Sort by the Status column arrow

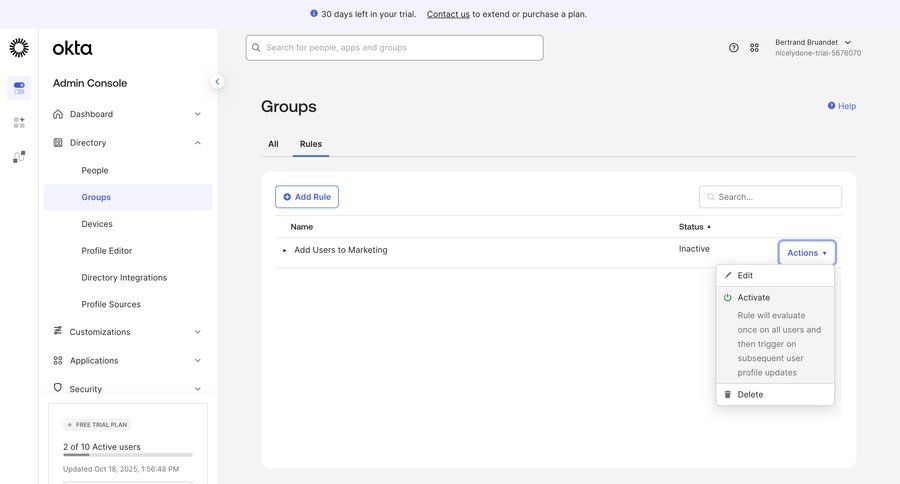(709, 227)
